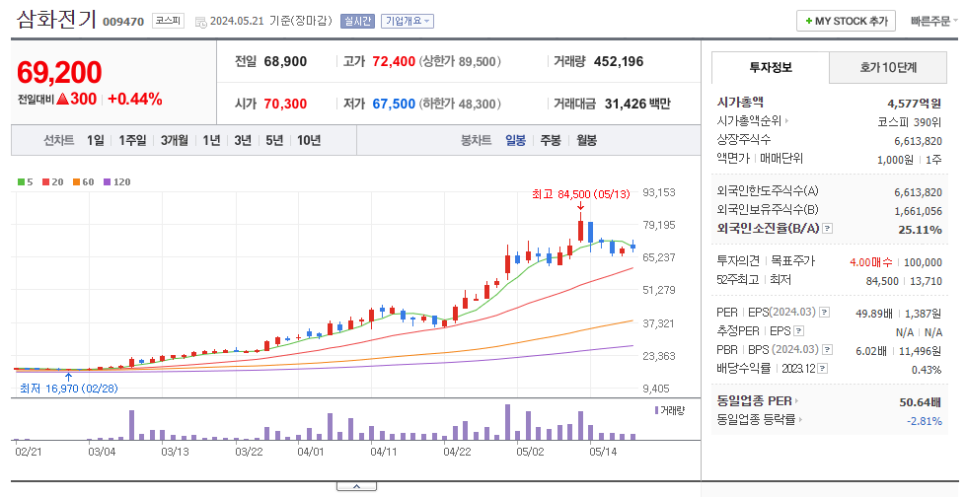
Task: Select the 주봉 candle chart
Action: tap(551, 140)
